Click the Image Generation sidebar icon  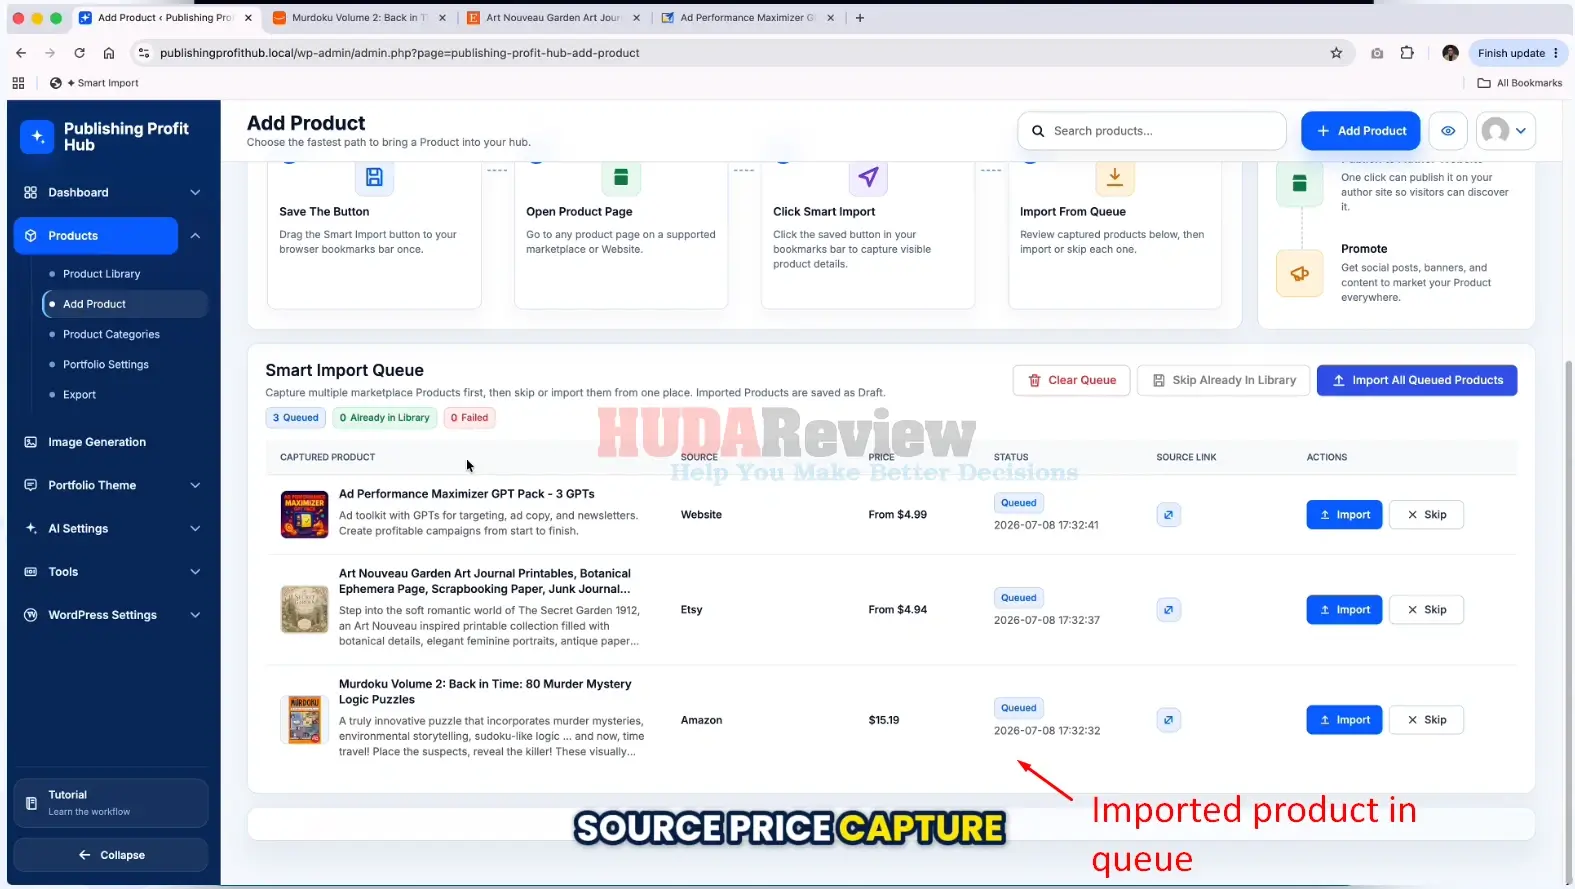tap(30, 442)
